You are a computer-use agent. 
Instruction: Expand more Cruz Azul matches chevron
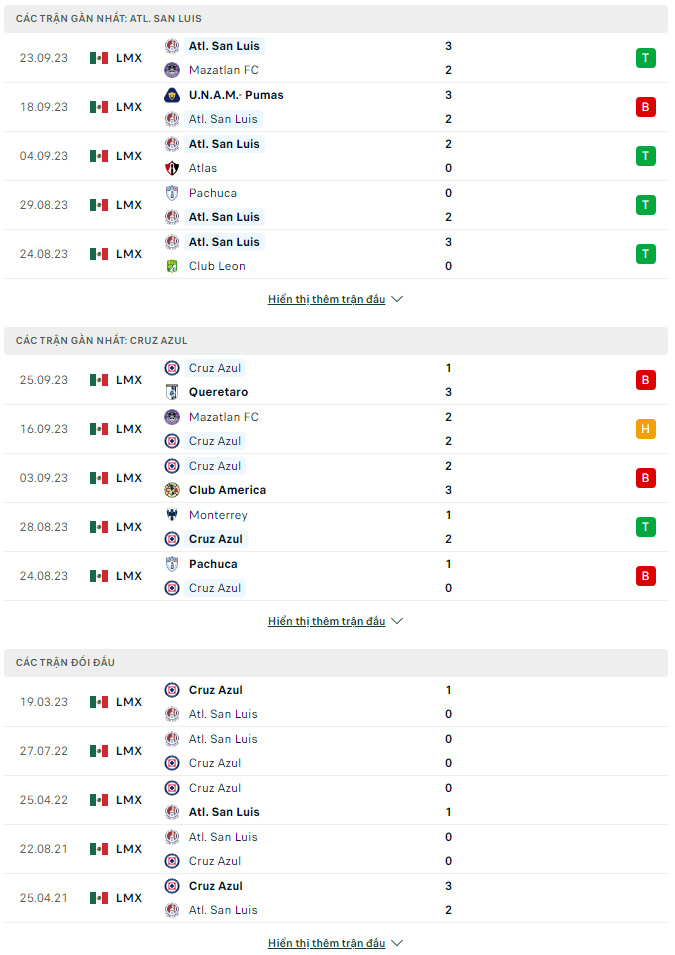pyautogui.click(x=397, y=621)
